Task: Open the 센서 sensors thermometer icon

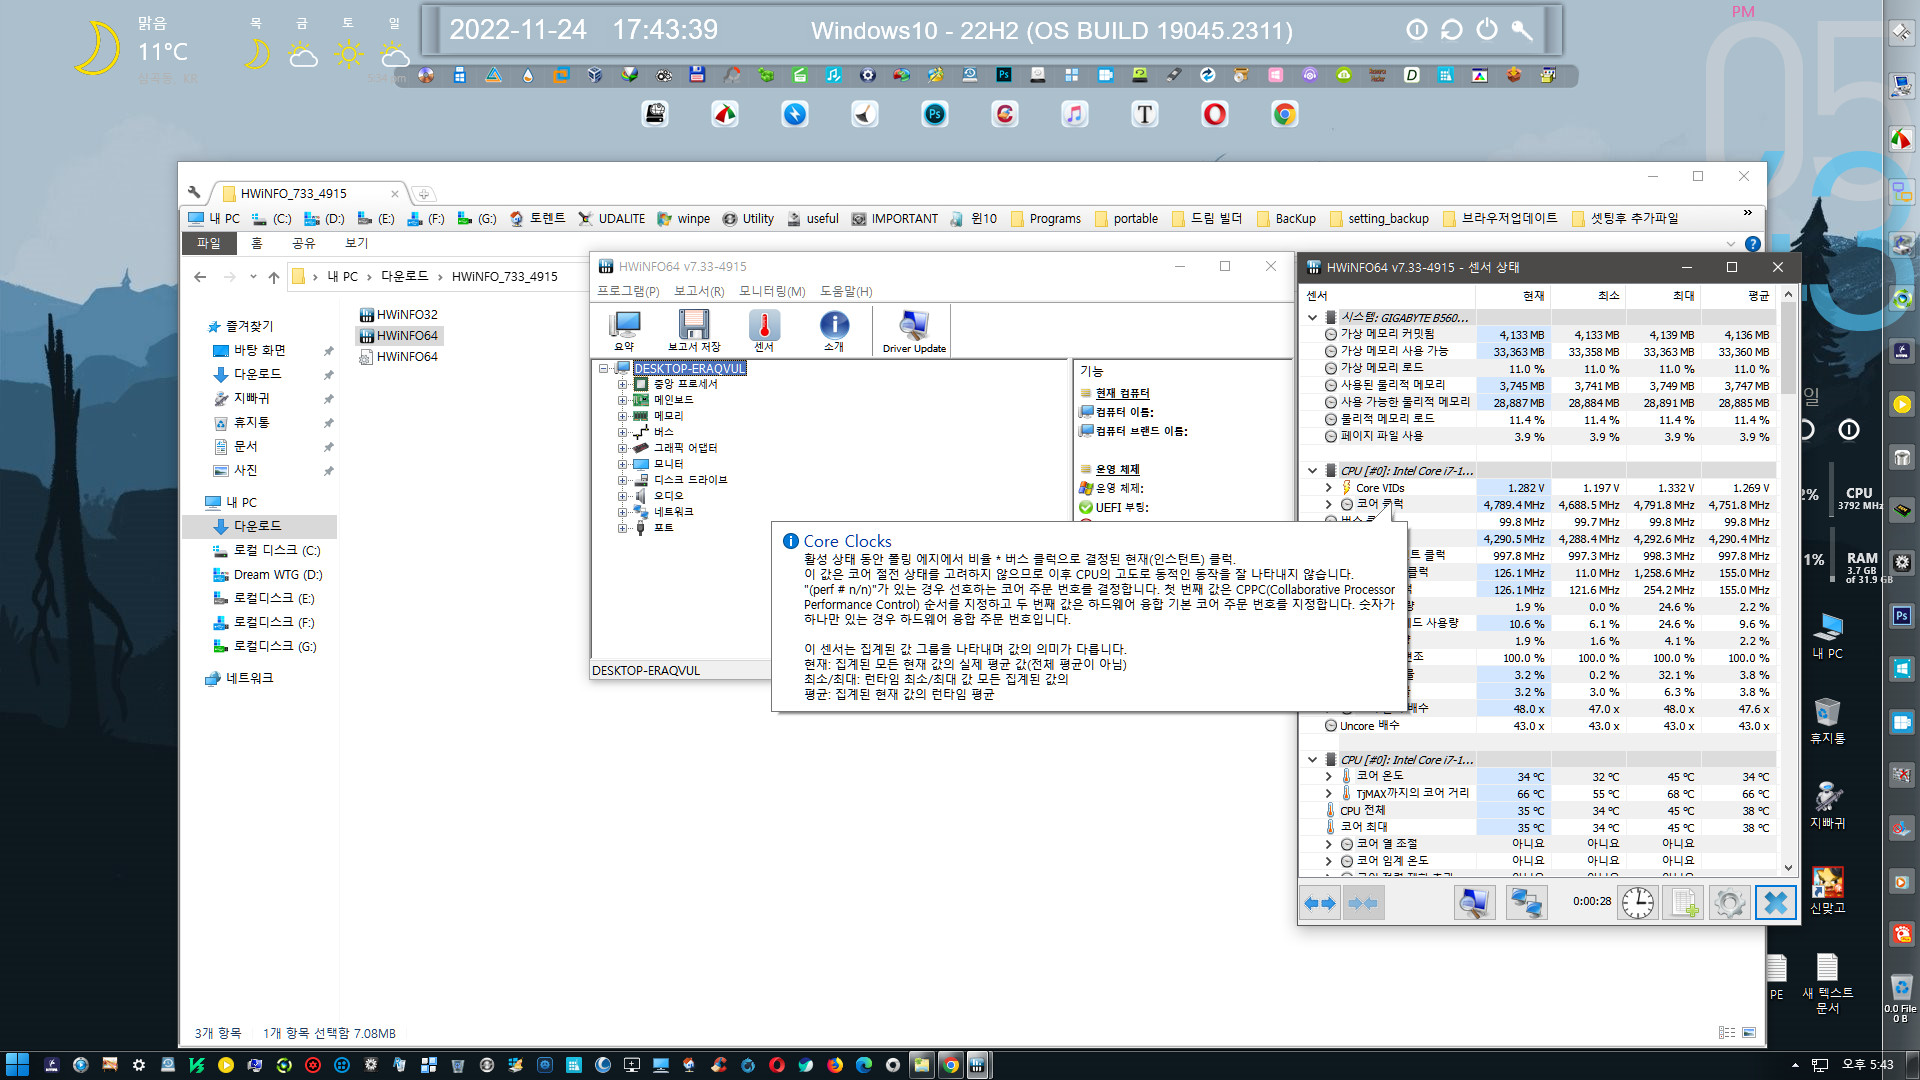Action: [x=764, y=331]
